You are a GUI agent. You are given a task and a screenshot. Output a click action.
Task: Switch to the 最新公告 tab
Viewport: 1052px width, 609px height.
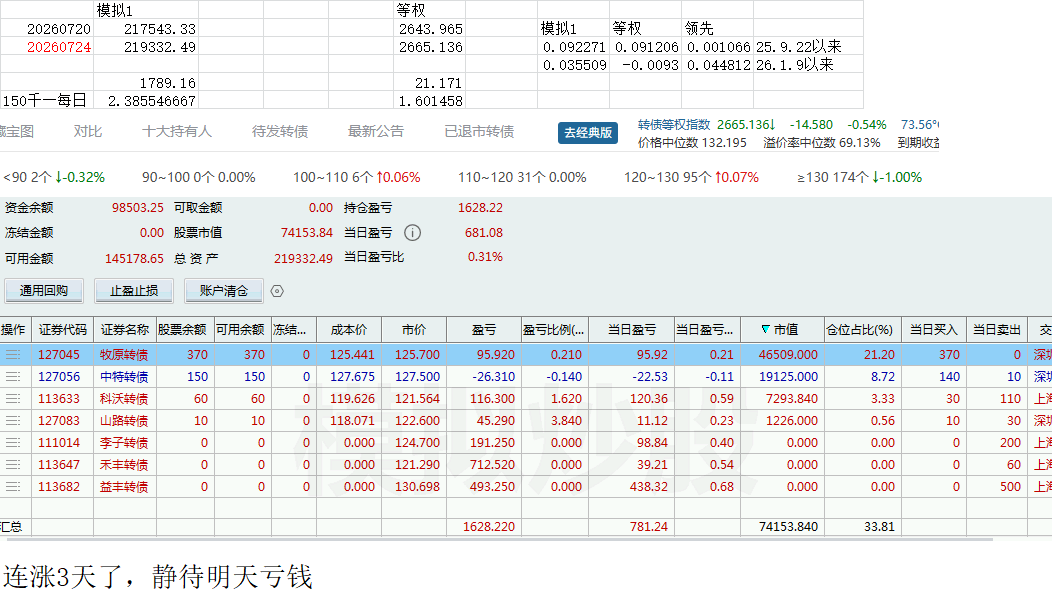click(376, 131)
